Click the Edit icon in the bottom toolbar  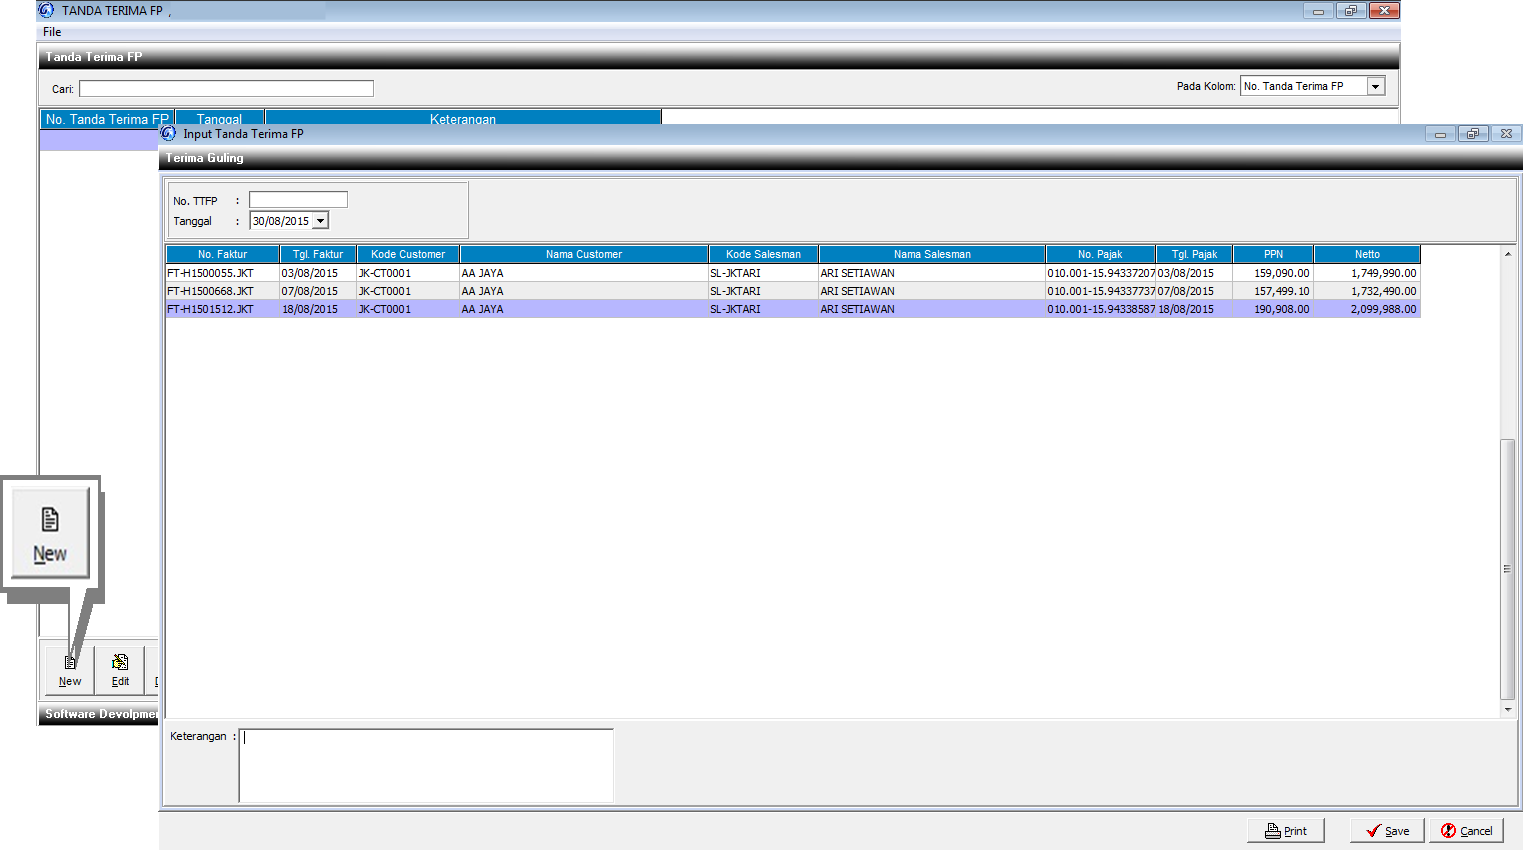tap(120, 668)
